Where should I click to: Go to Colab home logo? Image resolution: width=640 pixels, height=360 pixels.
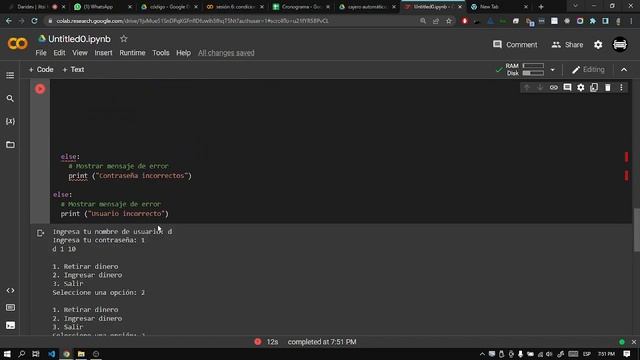pyautogui.click(x=18, y=43)
